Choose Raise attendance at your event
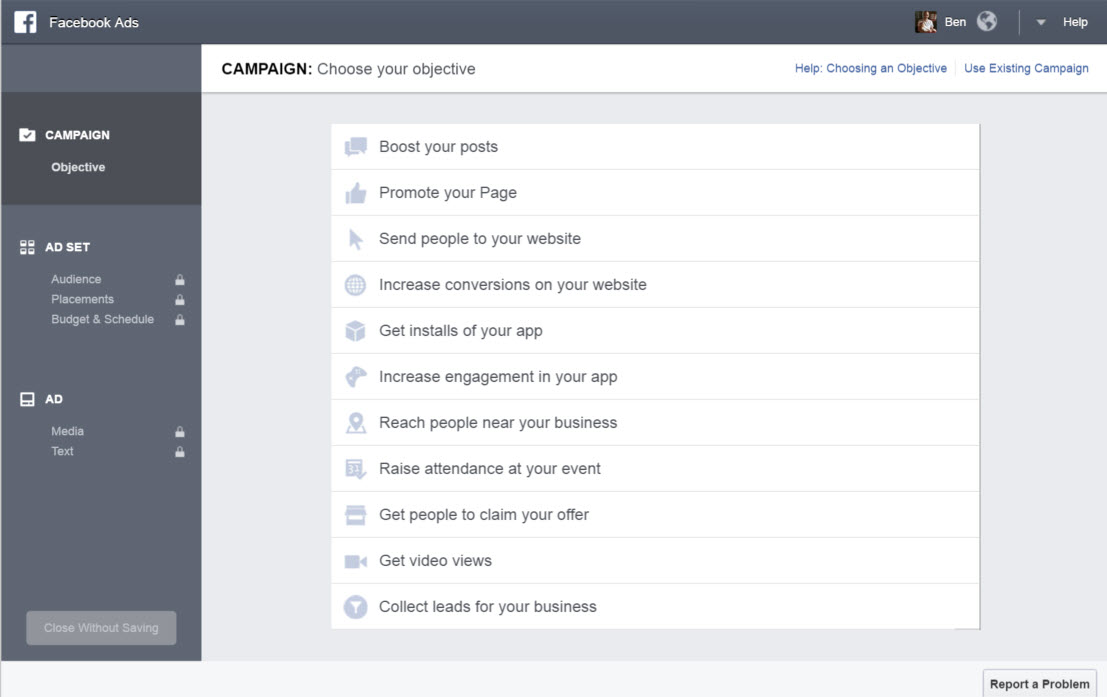The image size is (1107, 697). coord(655,468)
